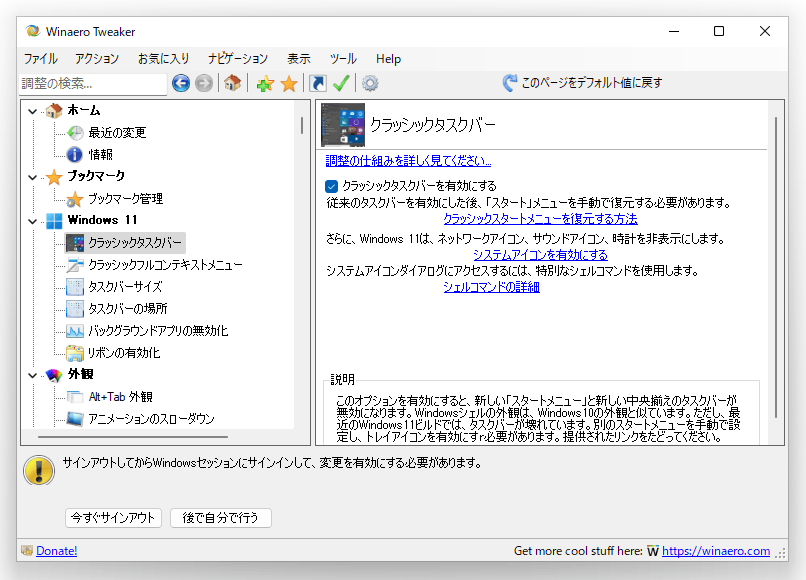
Task: Select アニメーションのスローダウン tree item
Action: (x=151, y=419)
